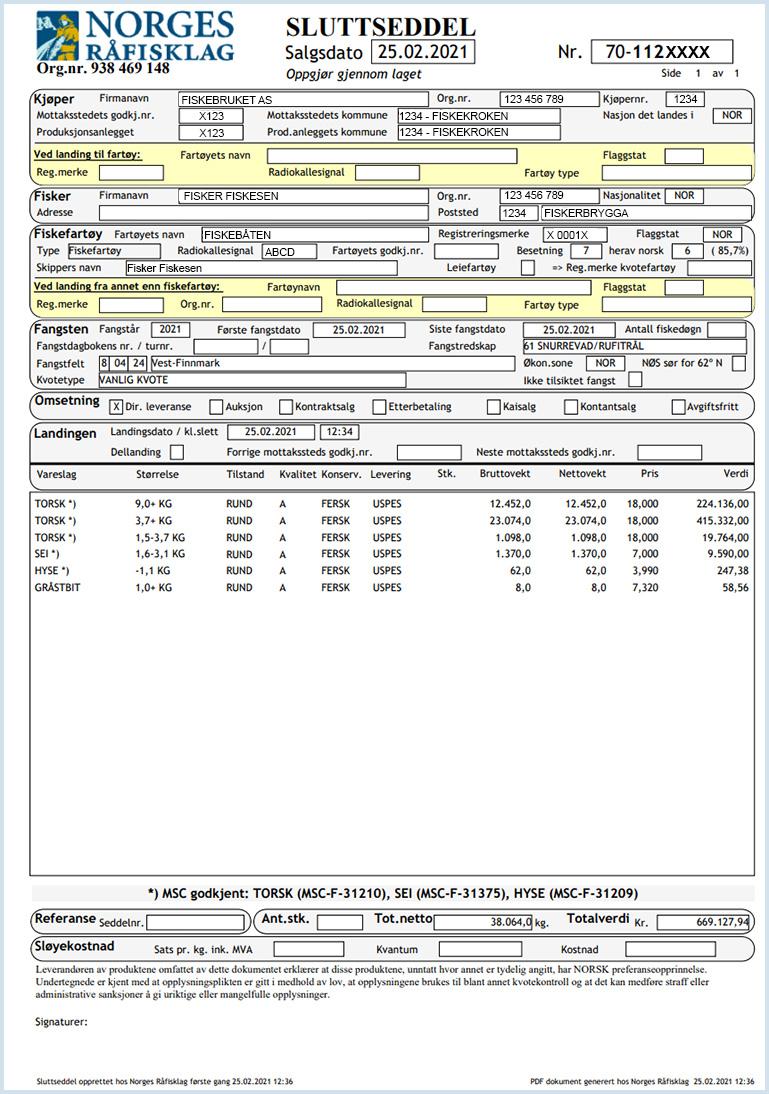Toggle the Dellanding checkbox
Image resolution: width=769 pixels, height=1094 pixels.
(x=177, y=453)
